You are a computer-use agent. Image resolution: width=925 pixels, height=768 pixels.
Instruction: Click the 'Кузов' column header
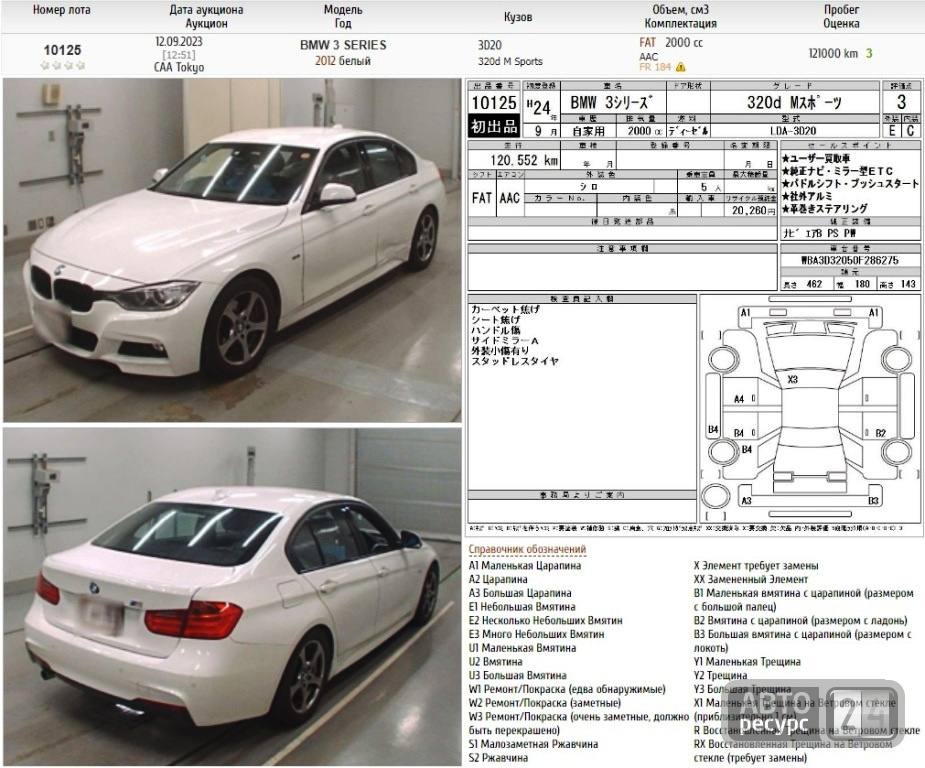518,17
